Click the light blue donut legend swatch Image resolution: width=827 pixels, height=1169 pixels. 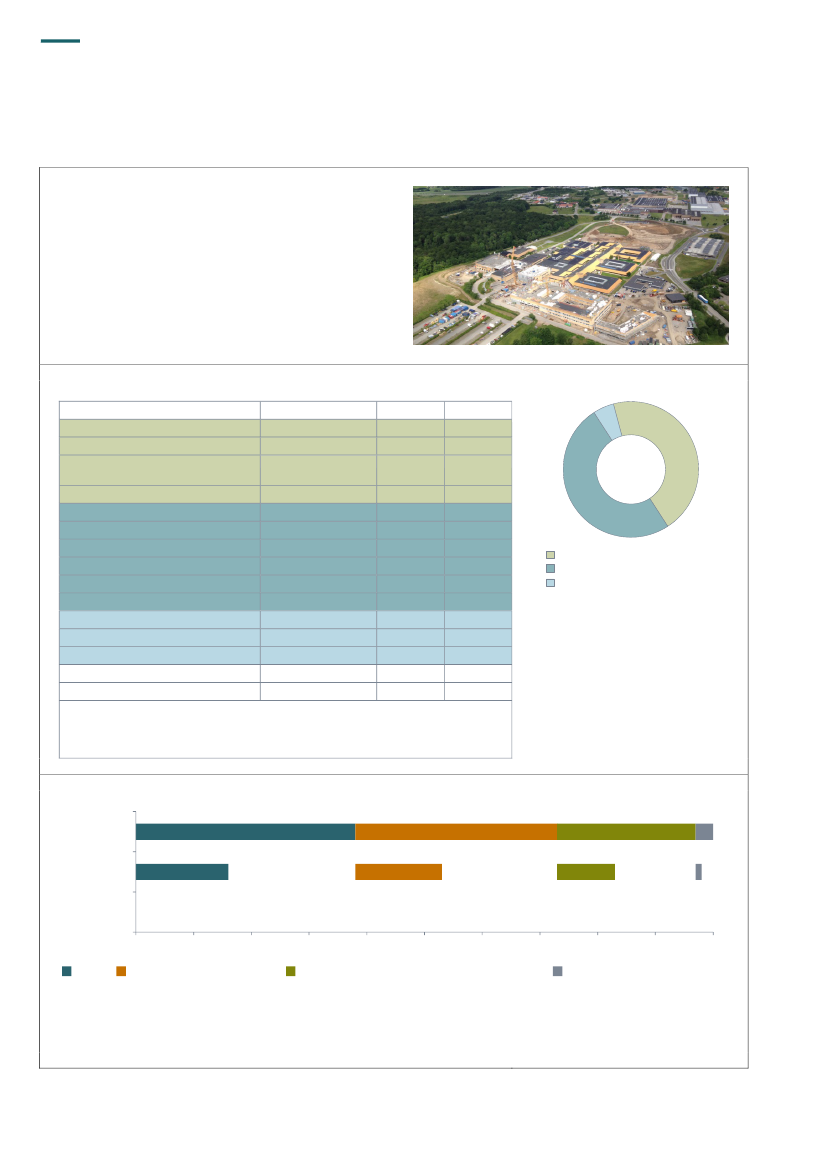(550, 582)
